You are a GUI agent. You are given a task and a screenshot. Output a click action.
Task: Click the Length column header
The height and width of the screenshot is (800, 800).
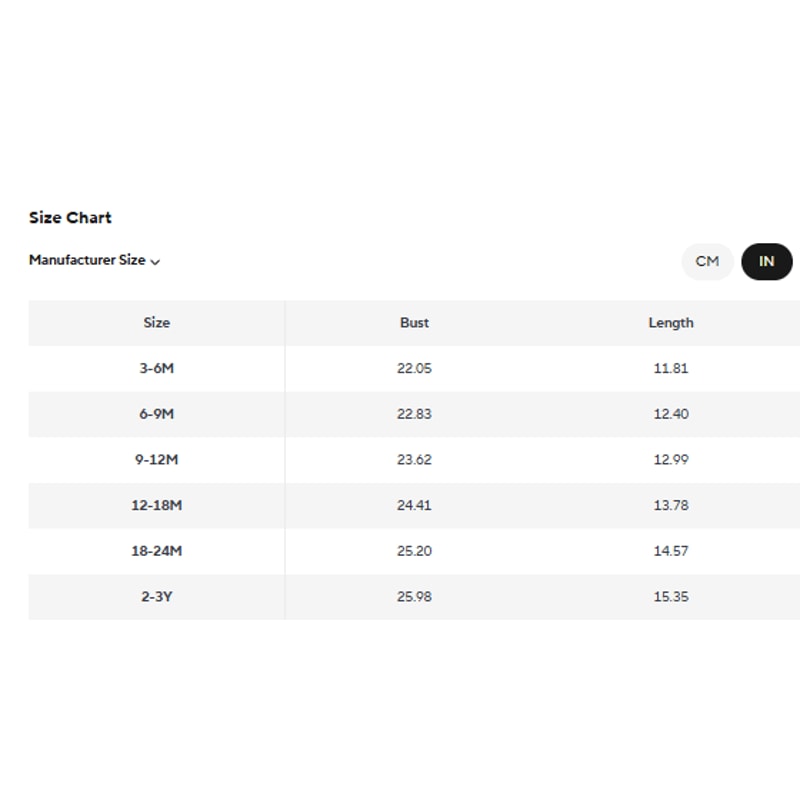(x=670, y=323)
